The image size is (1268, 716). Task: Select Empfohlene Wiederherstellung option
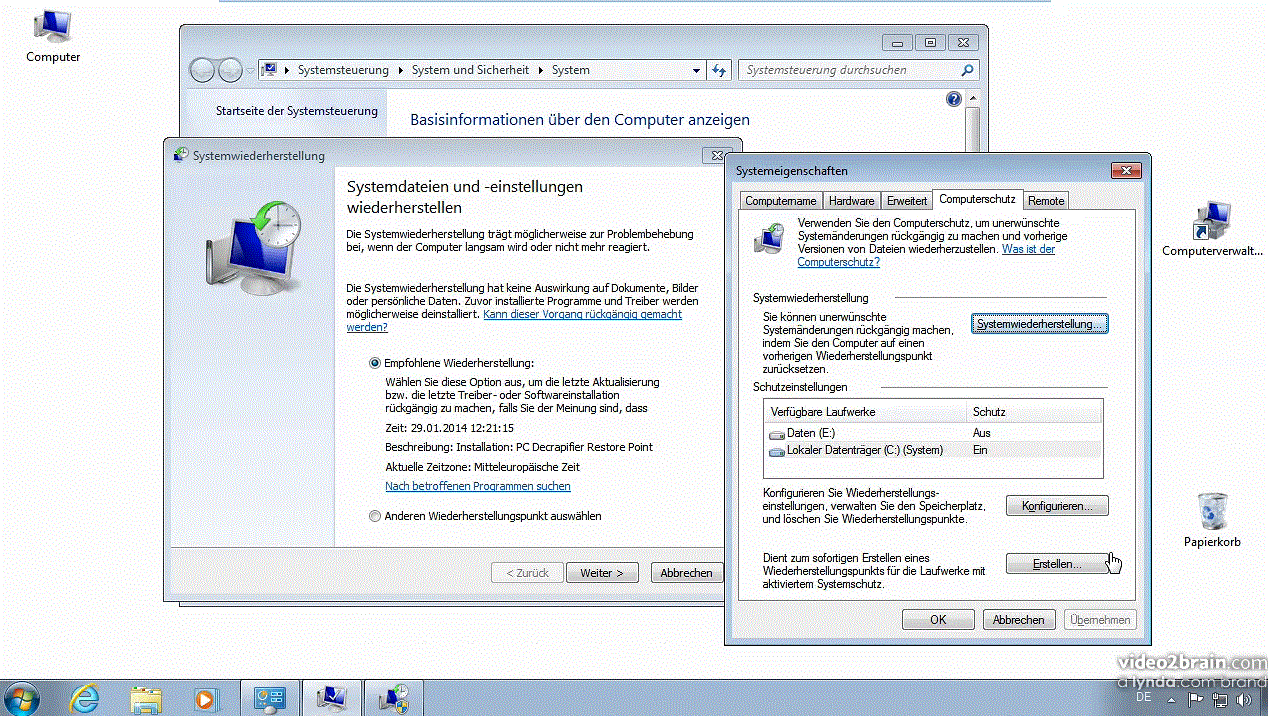(375, 363)
